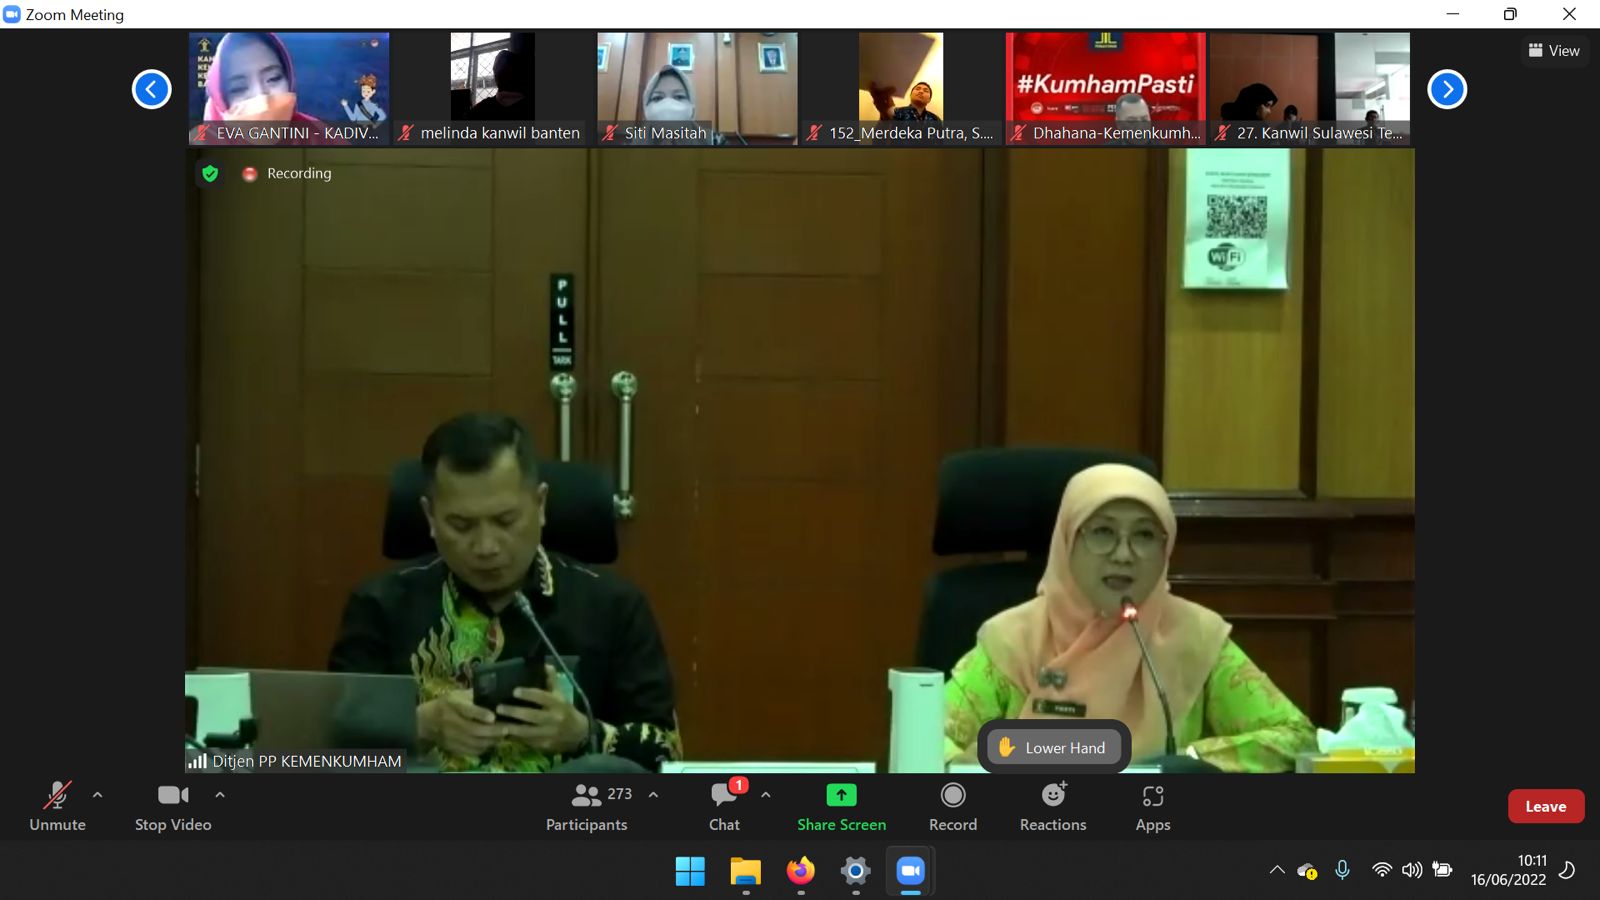The height and width of the screenshot is (900, 1600).
Task: Click the green encryption shield icon
Action: click(210, 173)
